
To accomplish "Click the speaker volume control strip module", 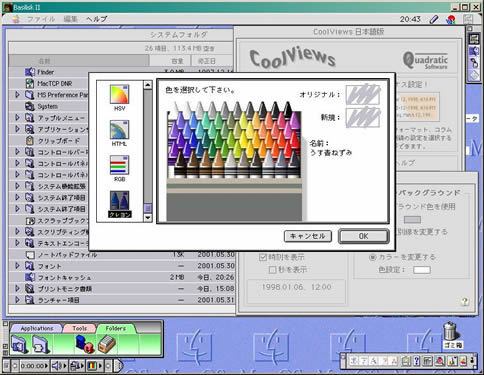I will click(58, 366).
